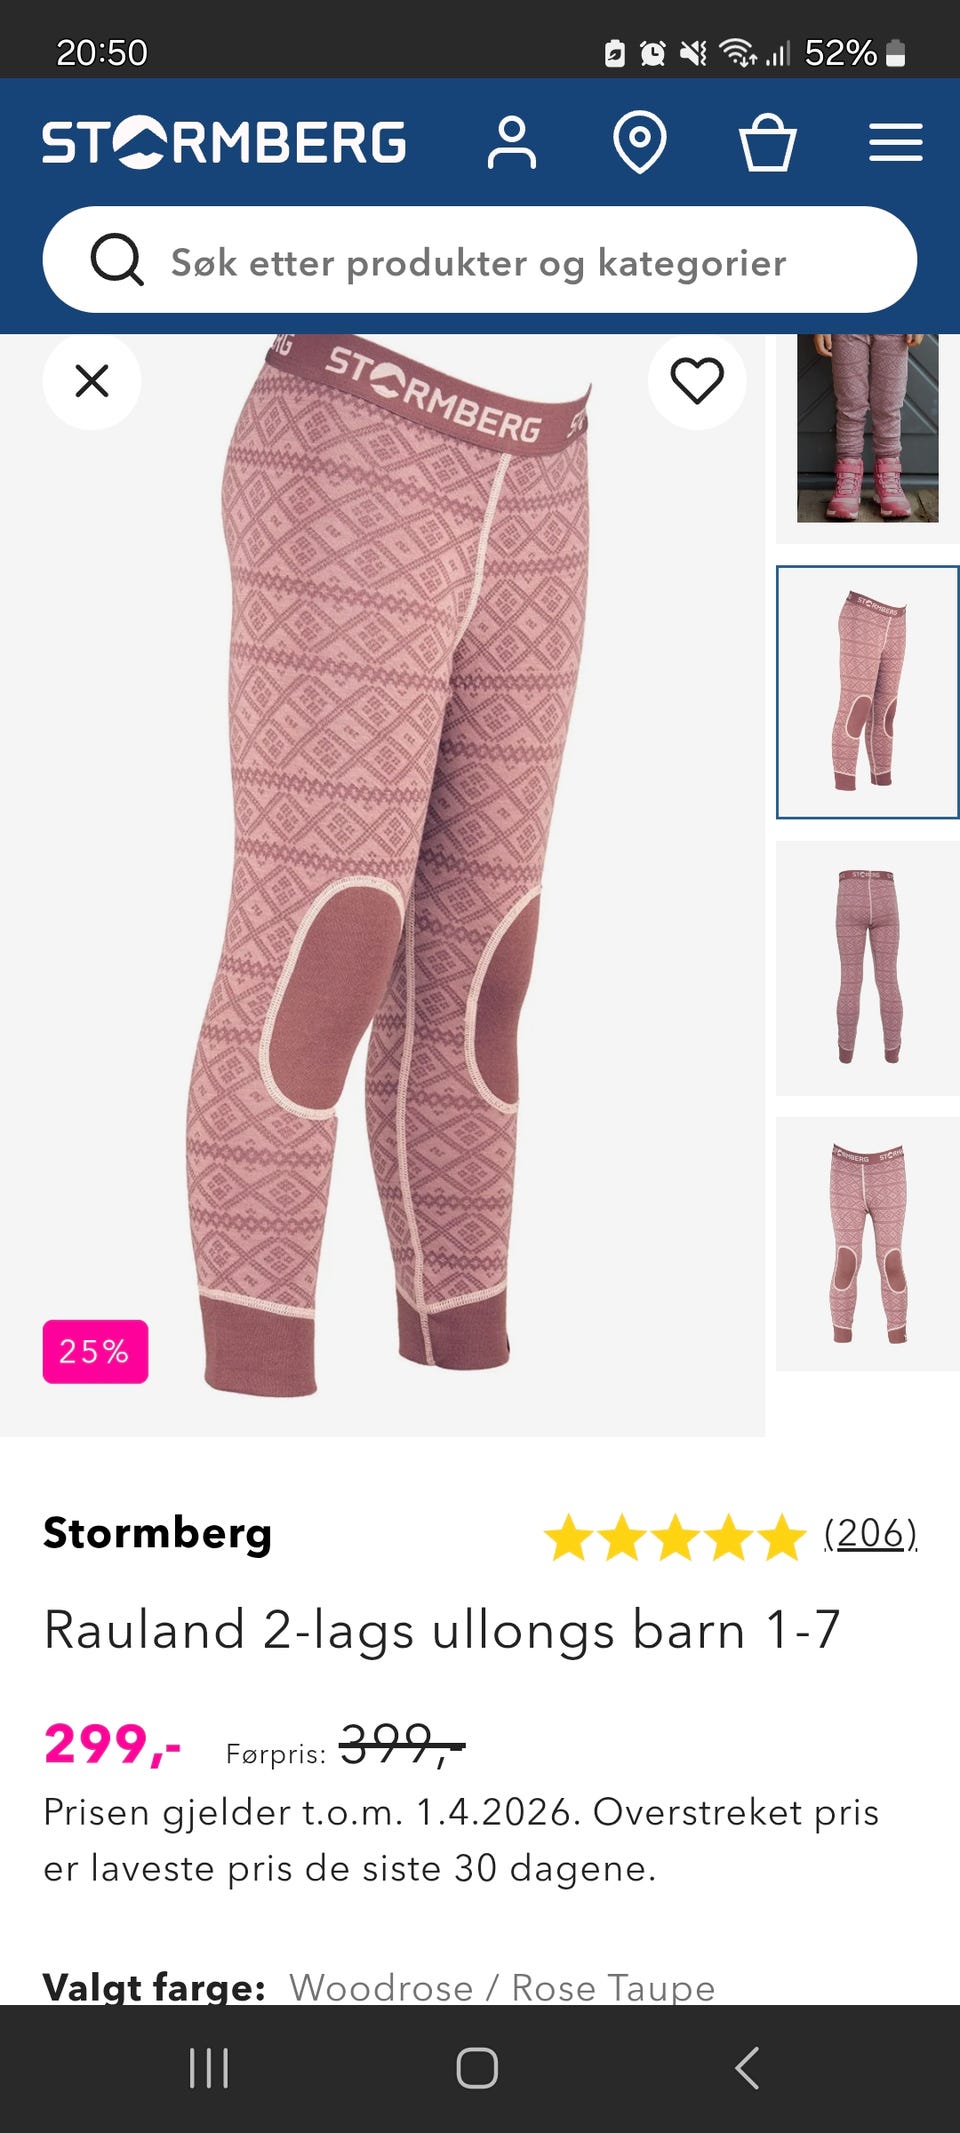The width and height of the screenshot is (960, 2133).
Task: Focus the product search field
Action: point(480,260)
